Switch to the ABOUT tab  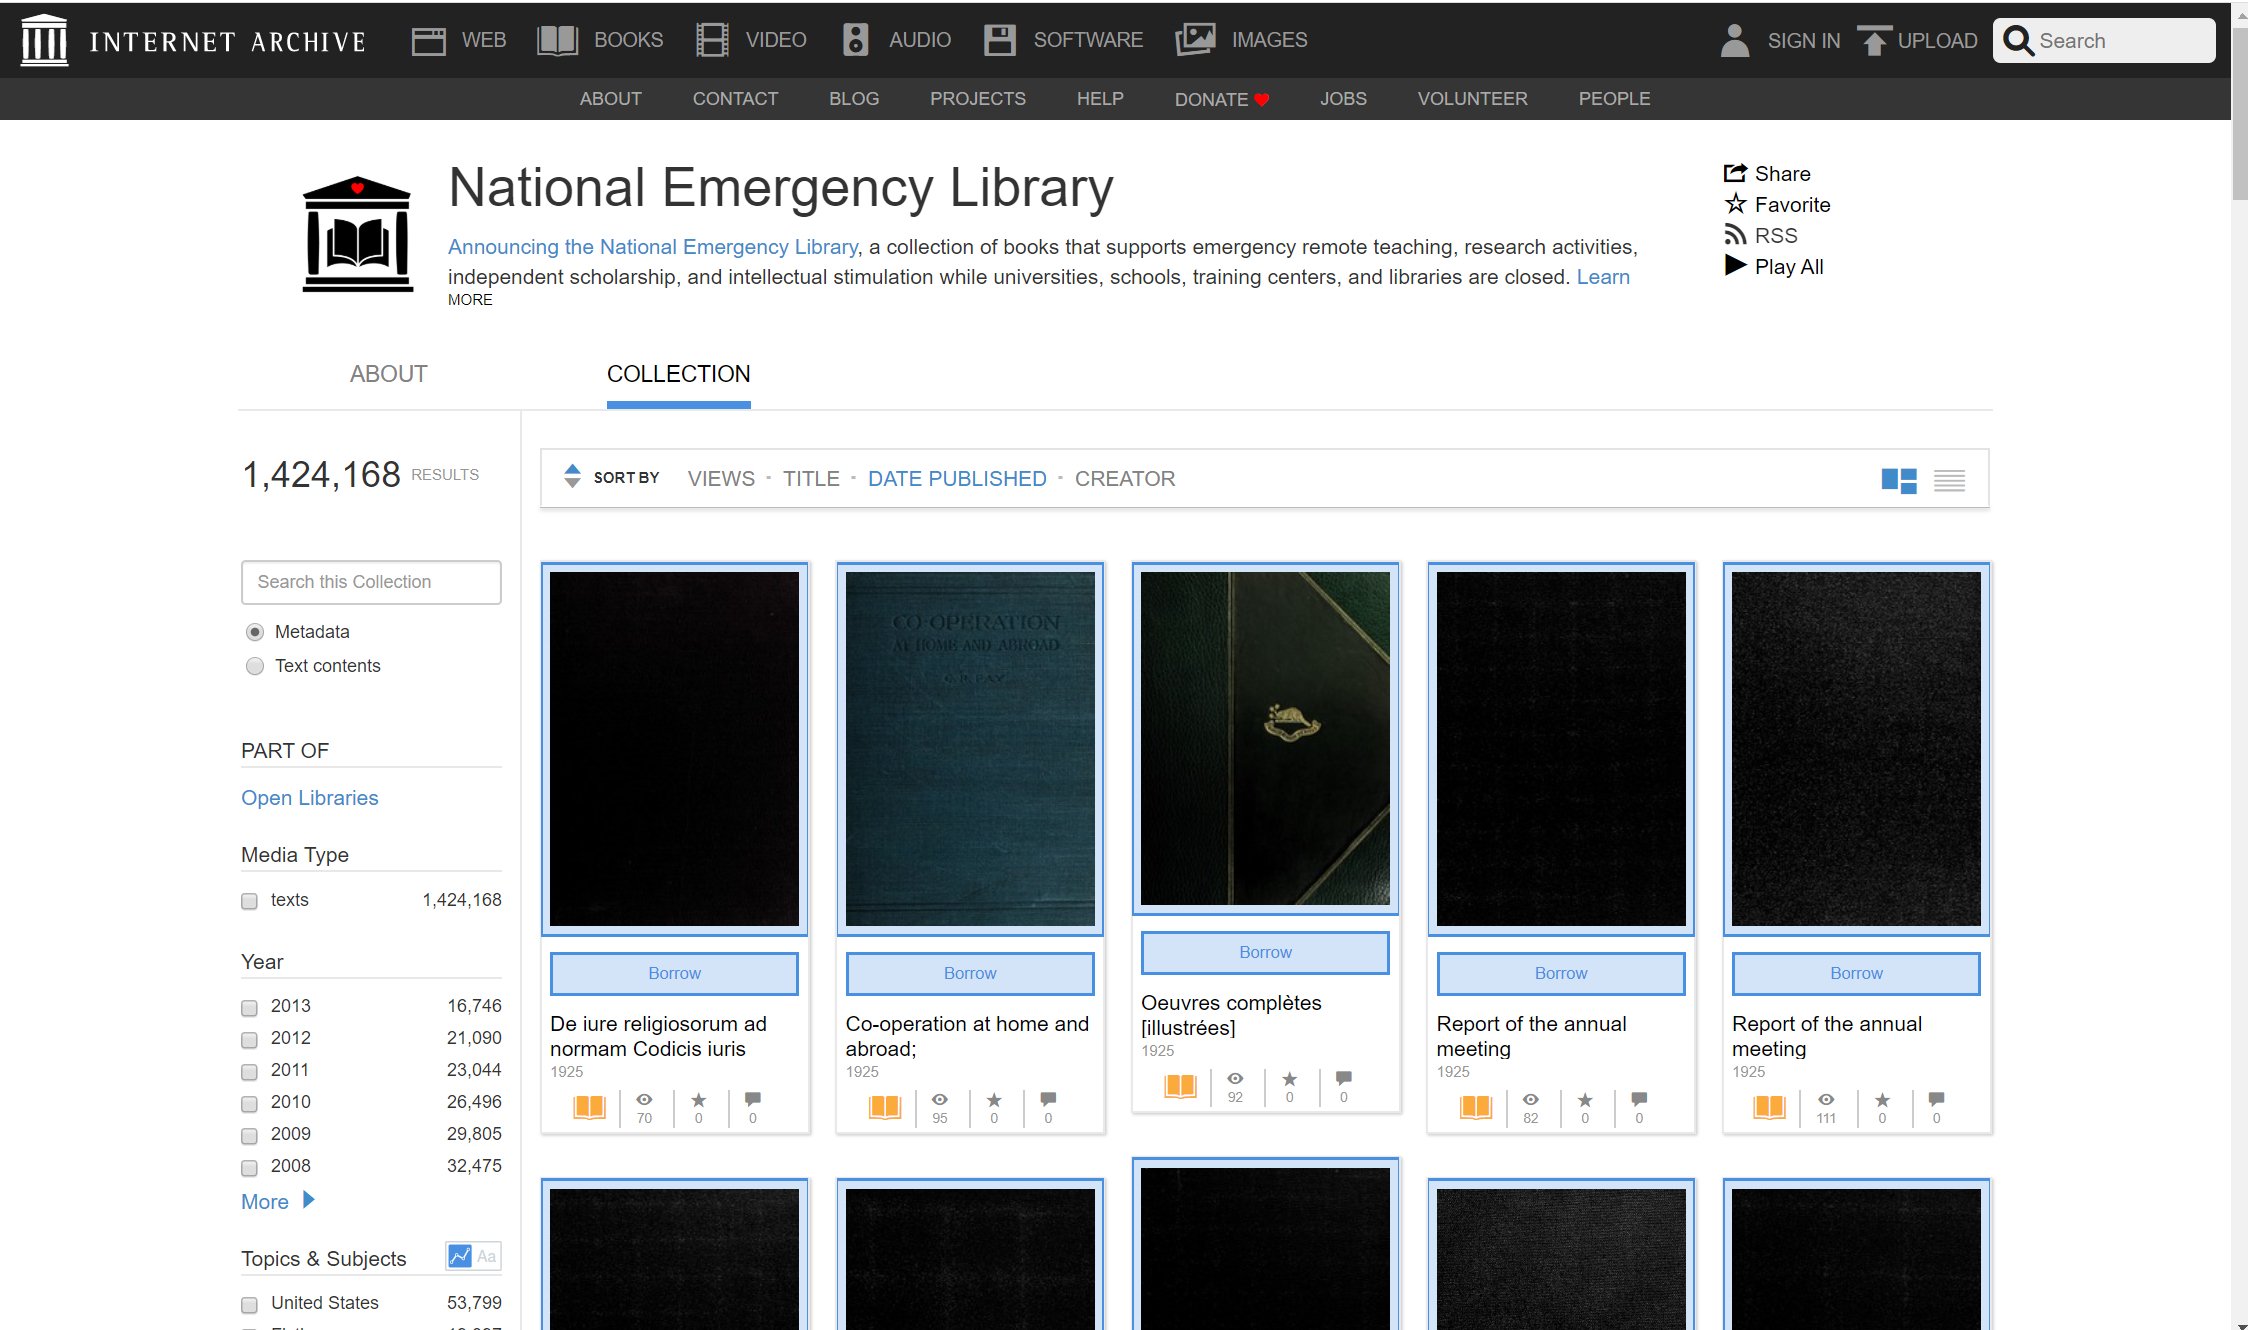(388, 374)
